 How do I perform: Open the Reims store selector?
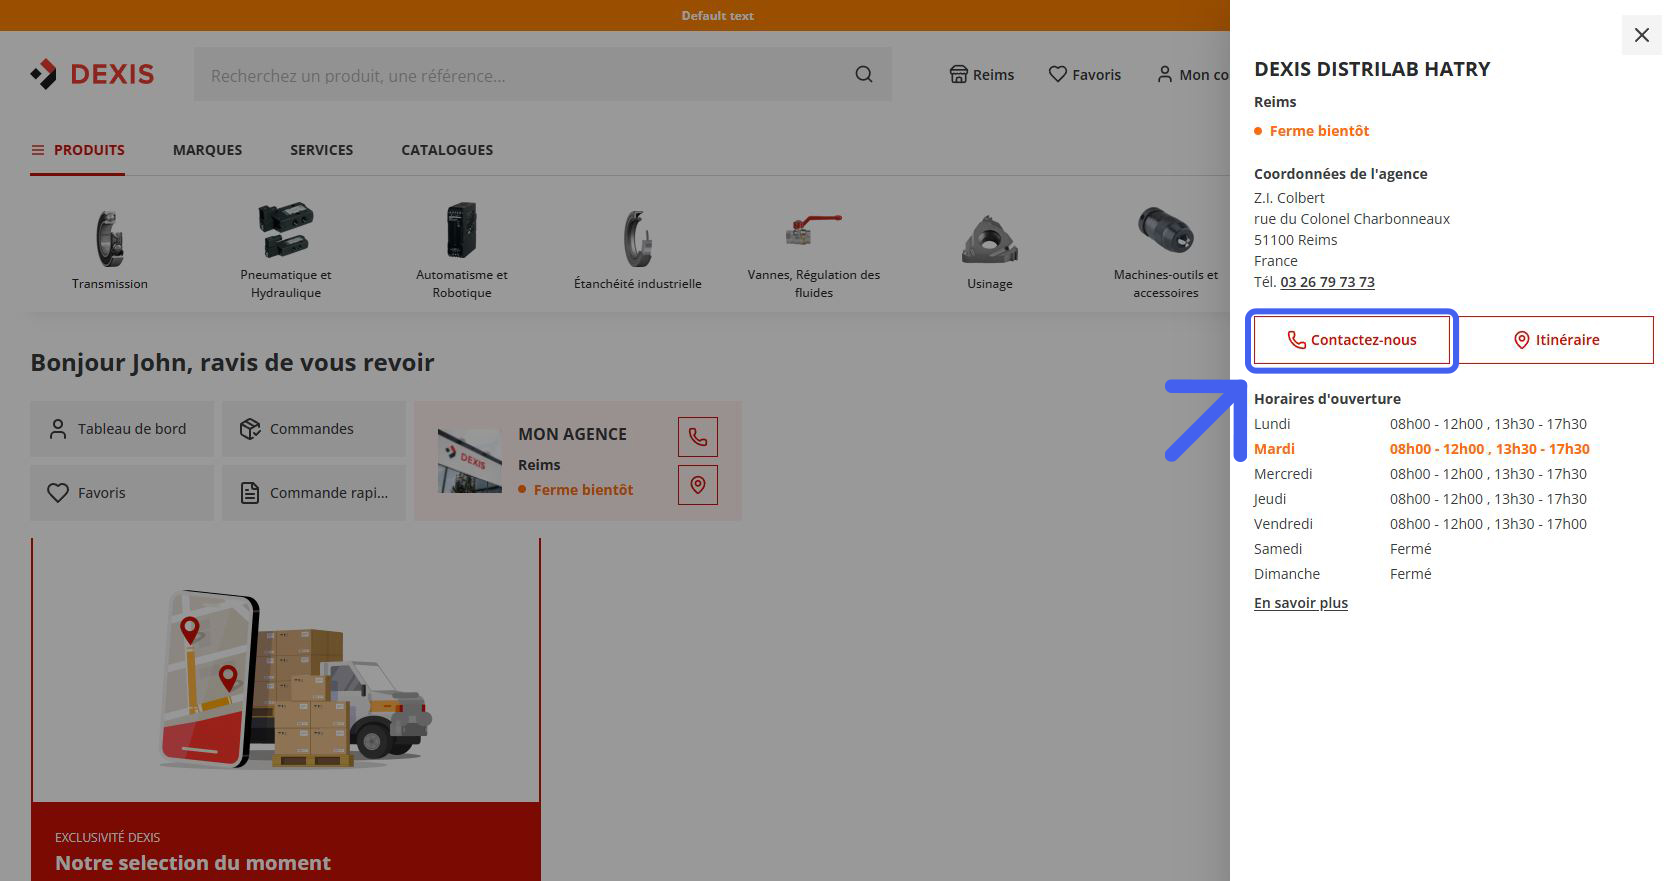click(981, 75)
